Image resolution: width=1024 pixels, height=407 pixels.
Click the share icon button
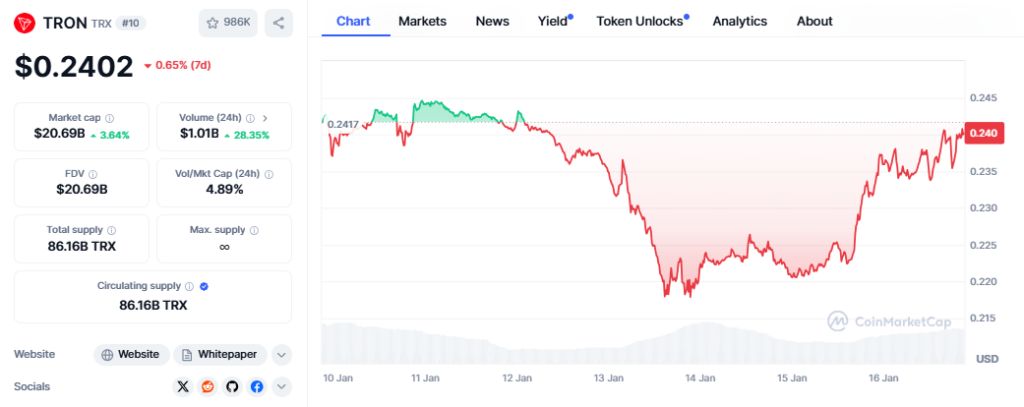click(279, 22)
